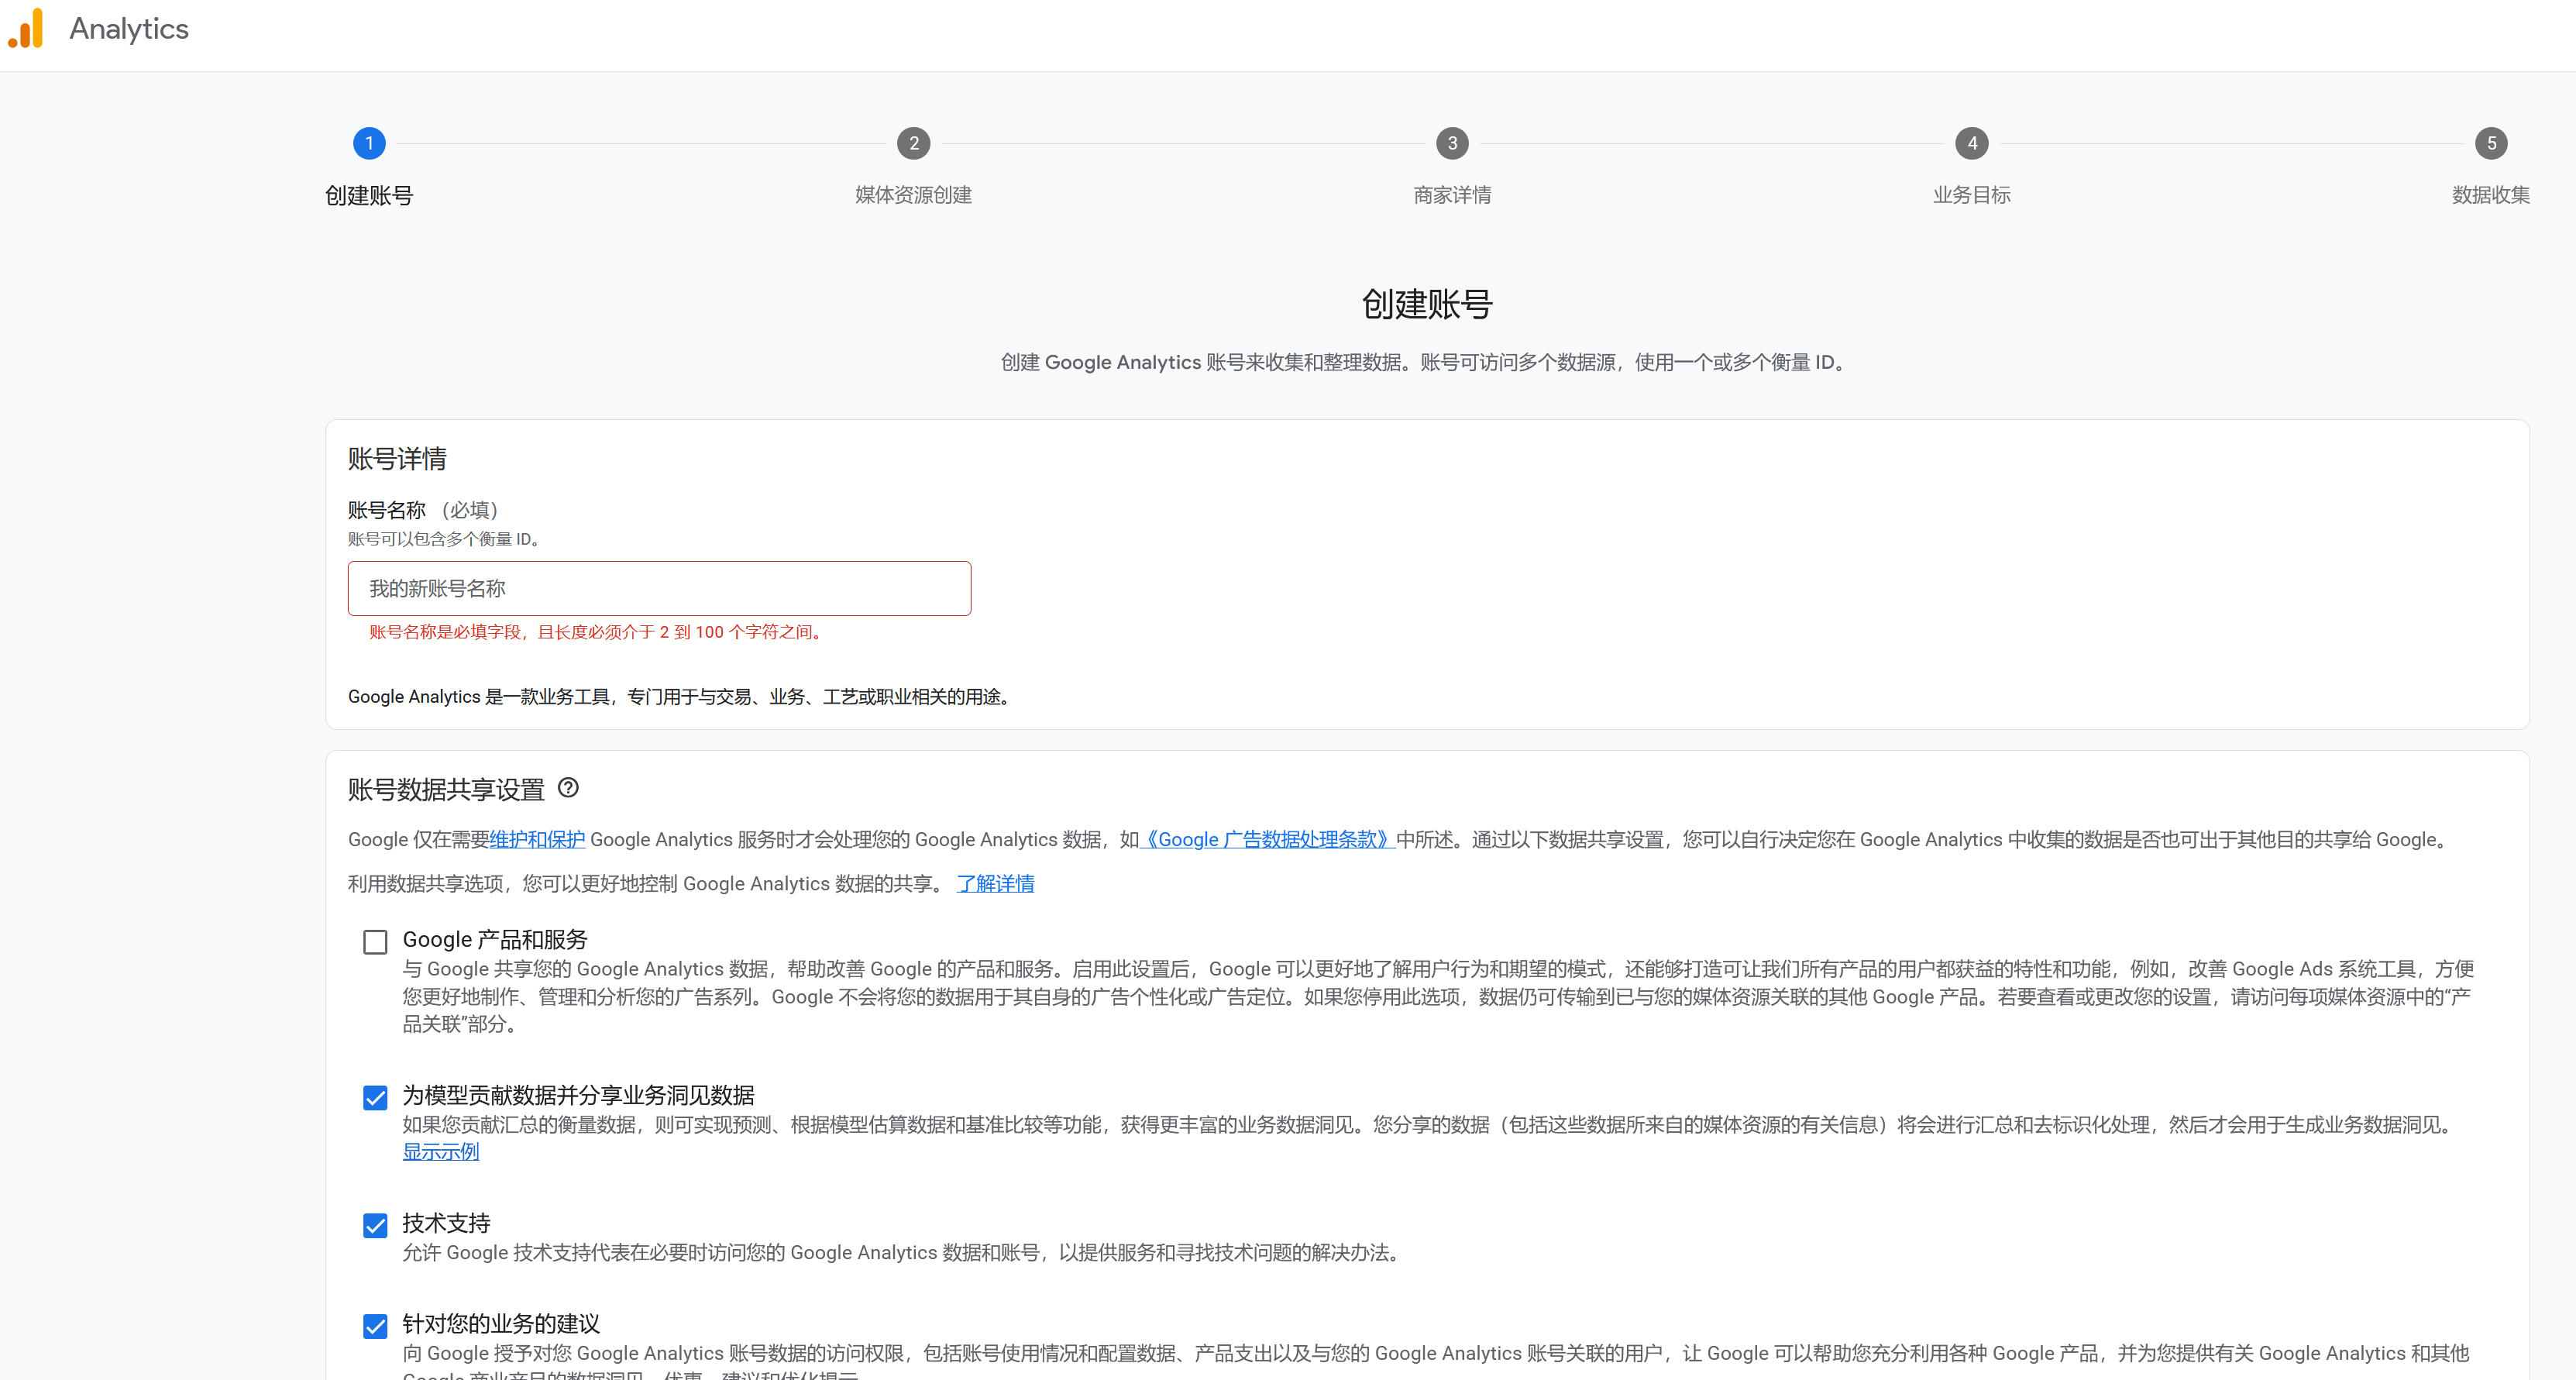Select step 4 circle 业务目标
The width and height of the screenshot is (2576, 1380).
1971,143
